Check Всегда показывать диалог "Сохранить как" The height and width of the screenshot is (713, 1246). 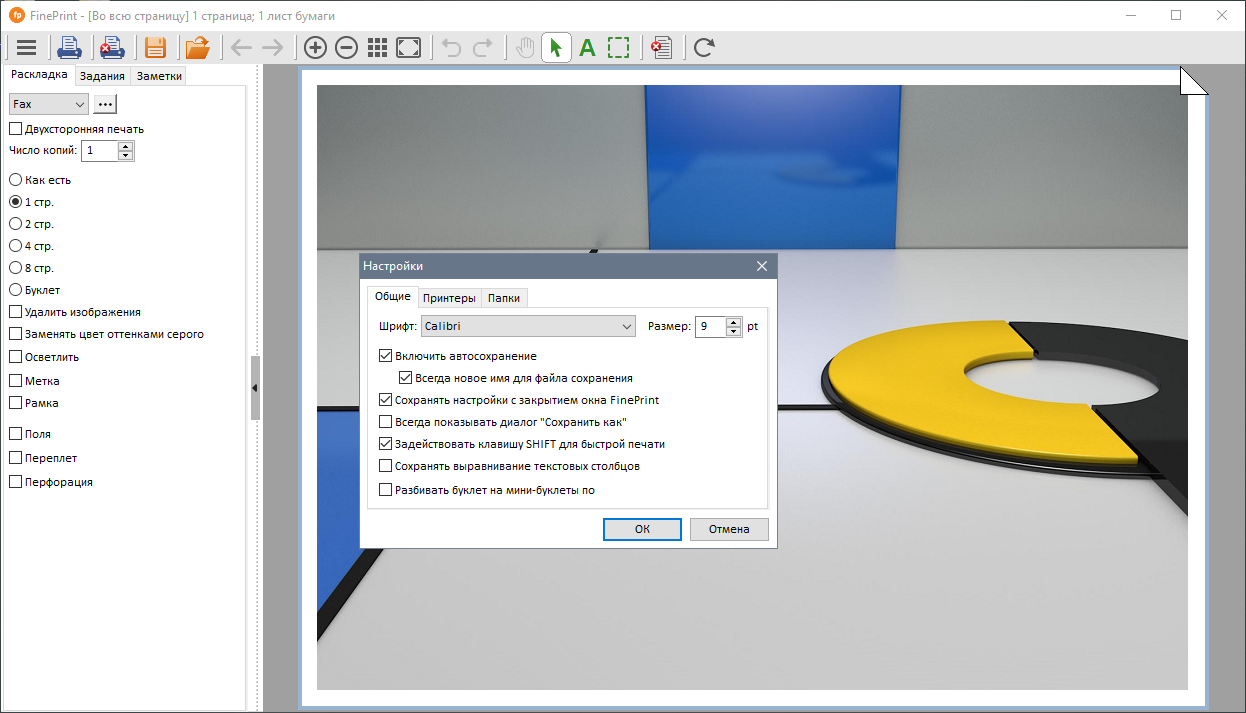coord(386,422)
